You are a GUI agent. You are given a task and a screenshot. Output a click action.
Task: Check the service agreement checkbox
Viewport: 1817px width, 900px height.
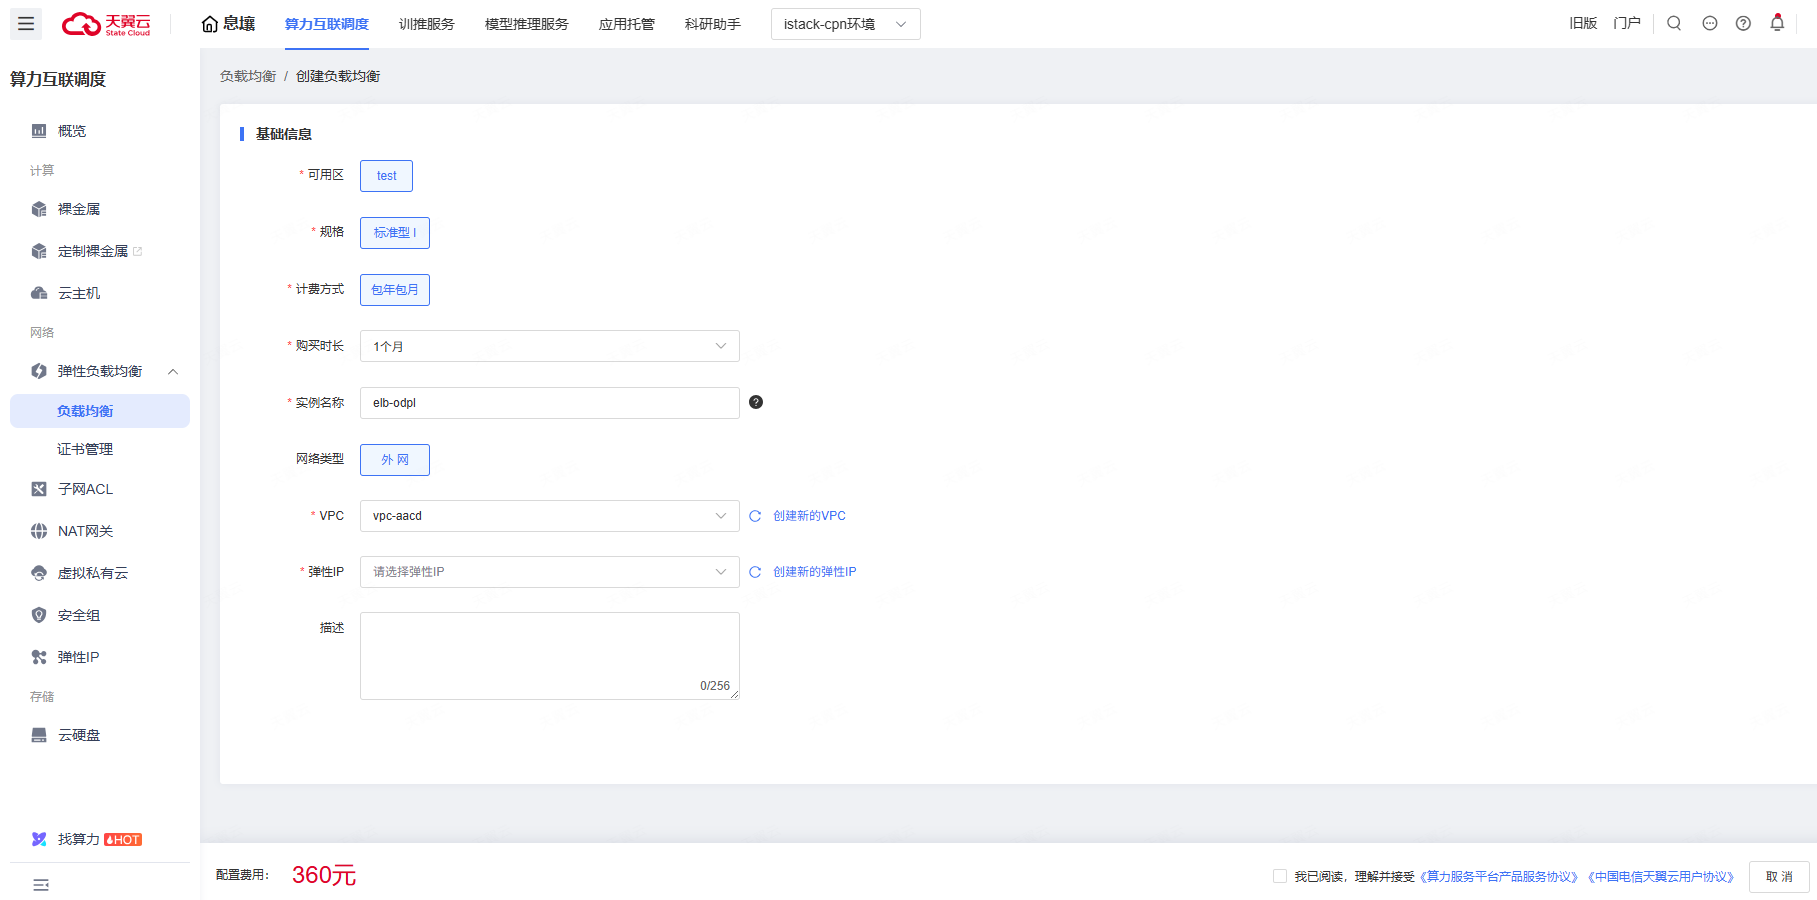tap(1279, 876)
